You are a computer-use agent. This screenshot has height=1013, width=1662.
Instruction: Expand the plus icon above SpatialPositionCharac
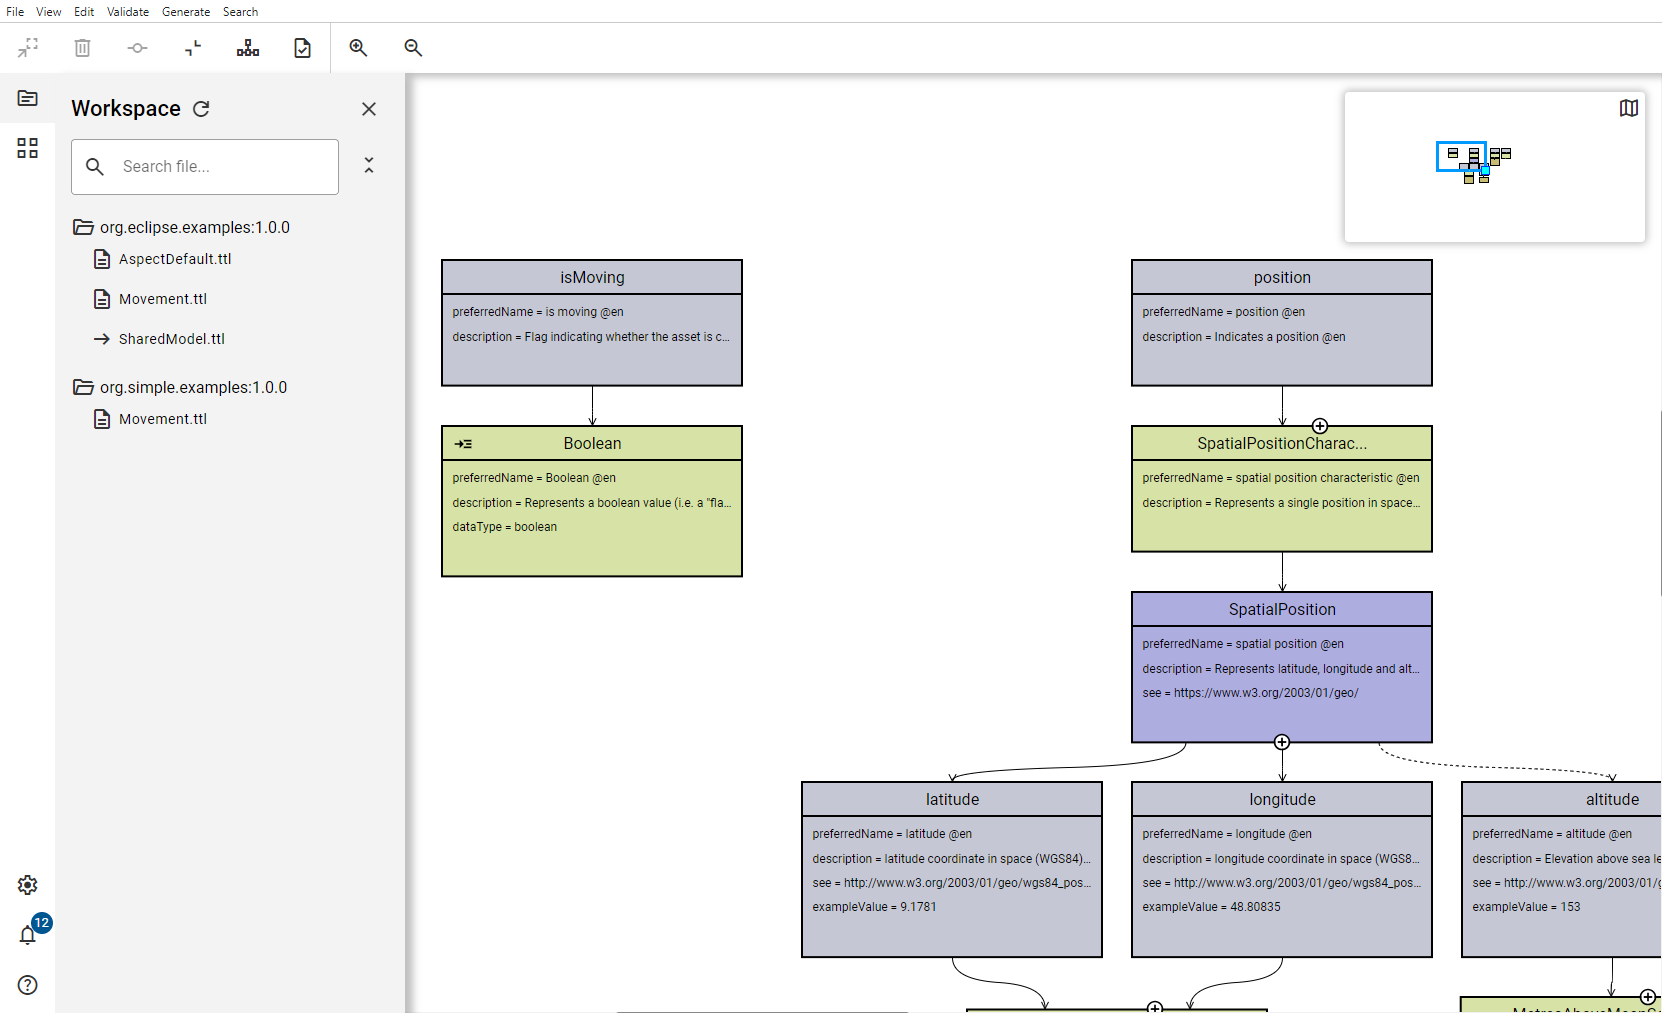tap(1322, 424)
